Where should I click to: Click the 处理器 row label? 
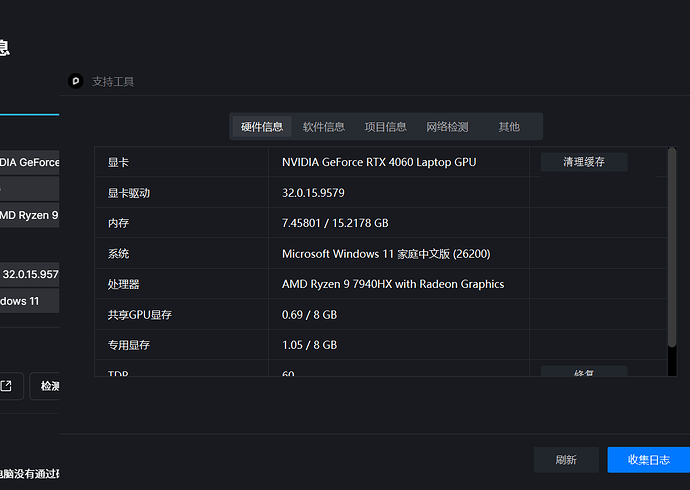124,284
